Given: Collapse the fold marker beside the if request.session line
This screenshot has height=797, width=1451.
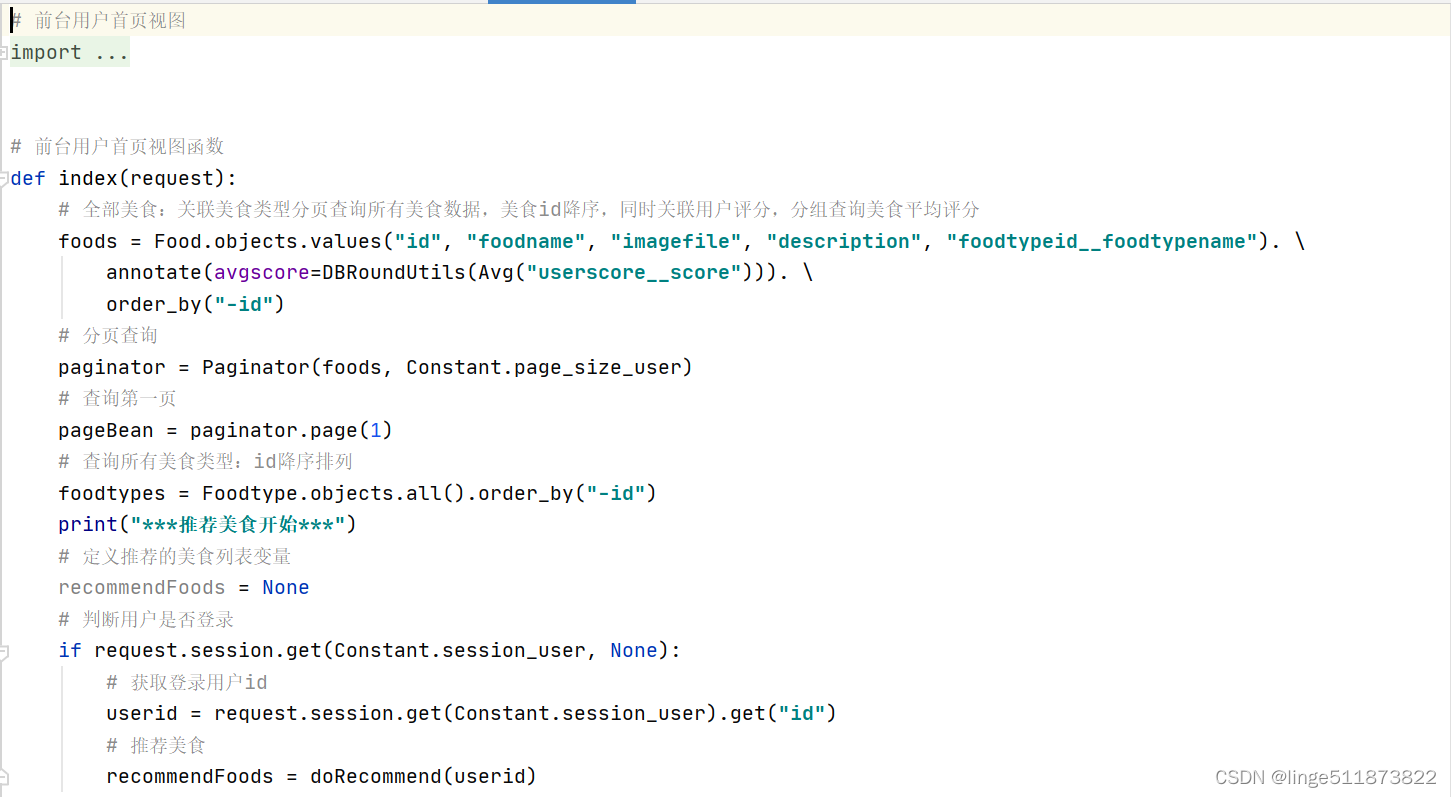Looking at the screenshot, I should click(4, 652).
